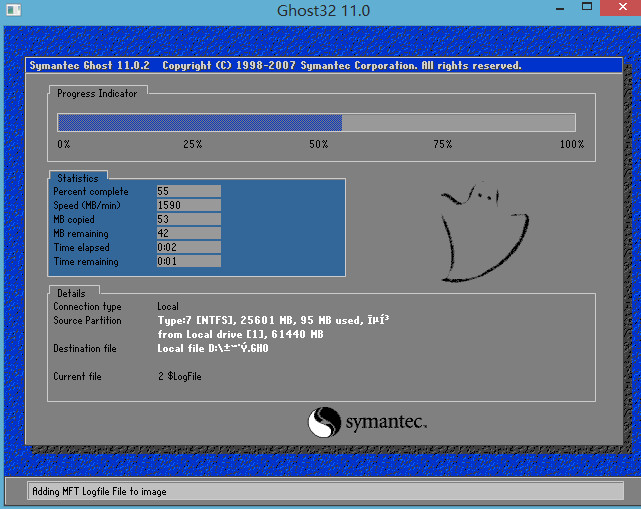
Task: Click the 'Source Partition' label
Action: coord(87,321)
